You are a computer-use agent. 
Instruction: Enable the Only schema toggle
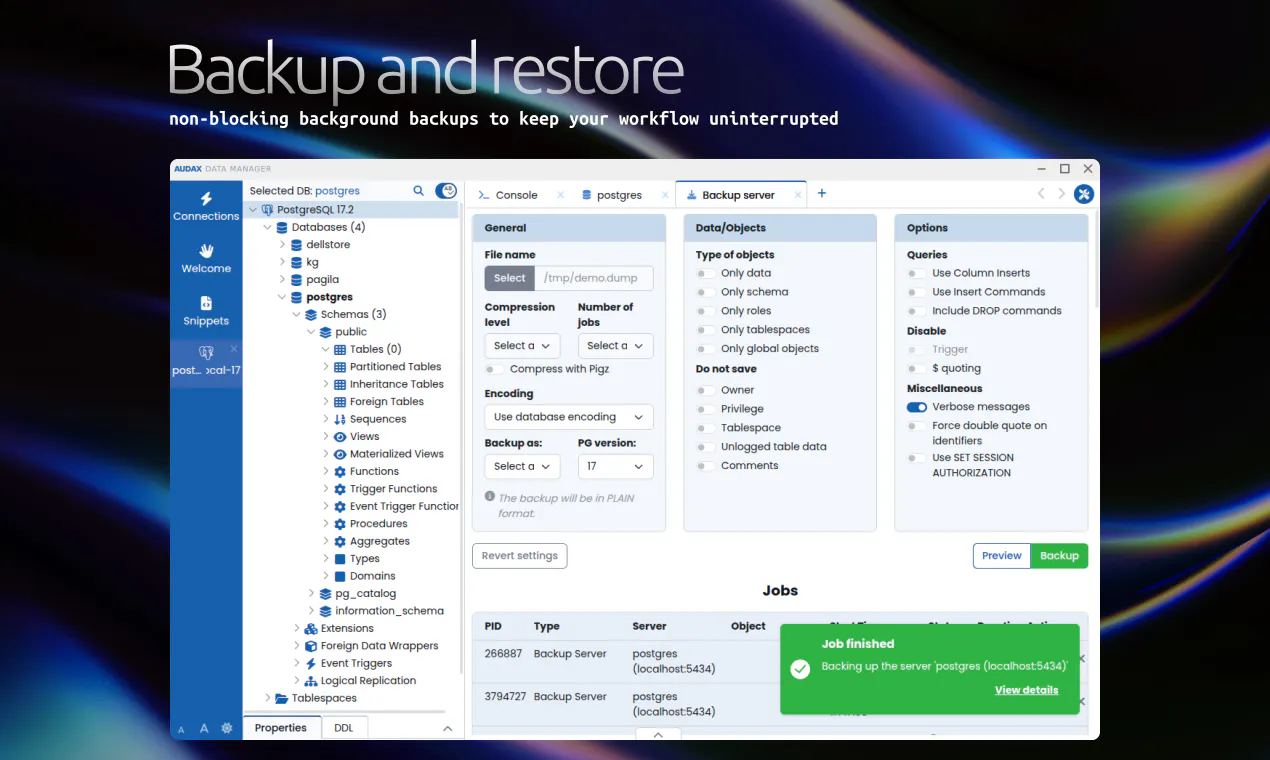click(x=706, y=292)
